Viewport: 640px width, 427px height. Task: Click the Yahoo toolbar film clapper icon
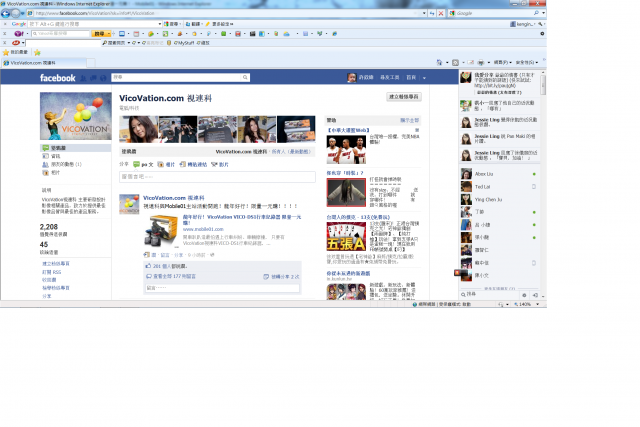(253, 34)
